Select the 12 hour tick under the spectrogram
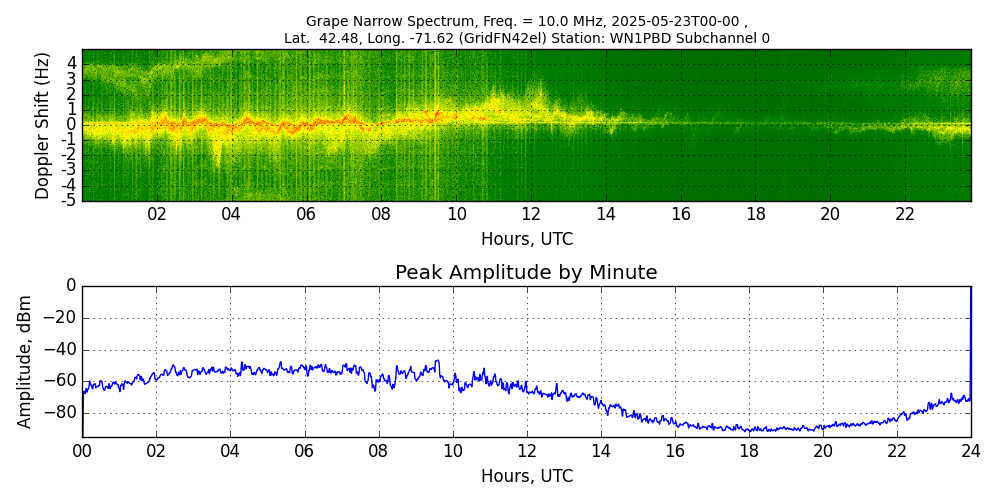This screenshot has width=1000, height=500. tap(531, 215)
